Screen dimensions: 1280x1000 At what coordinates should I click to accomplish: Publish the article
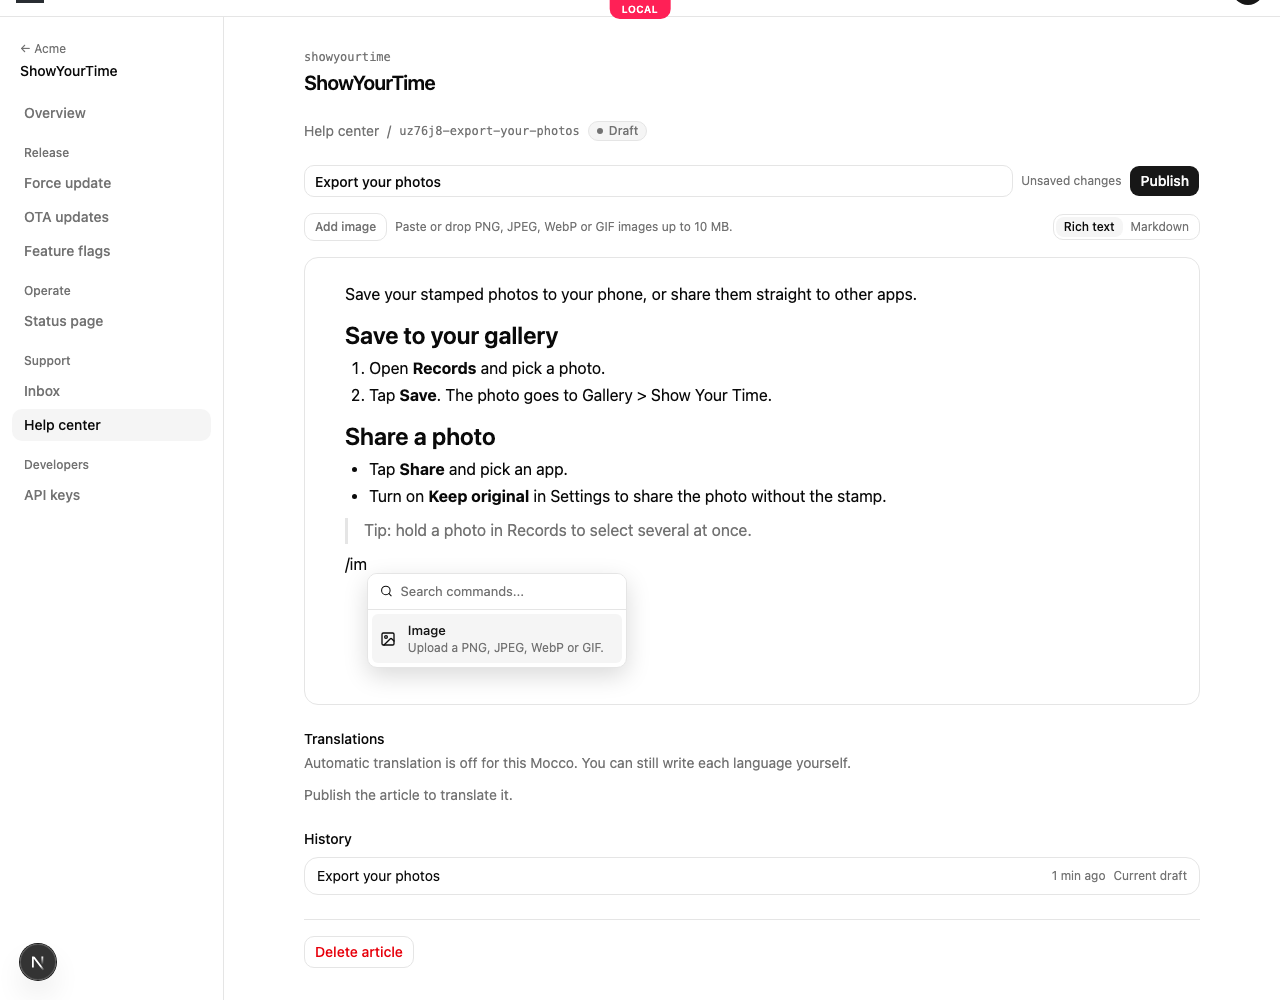(1164, 181)
